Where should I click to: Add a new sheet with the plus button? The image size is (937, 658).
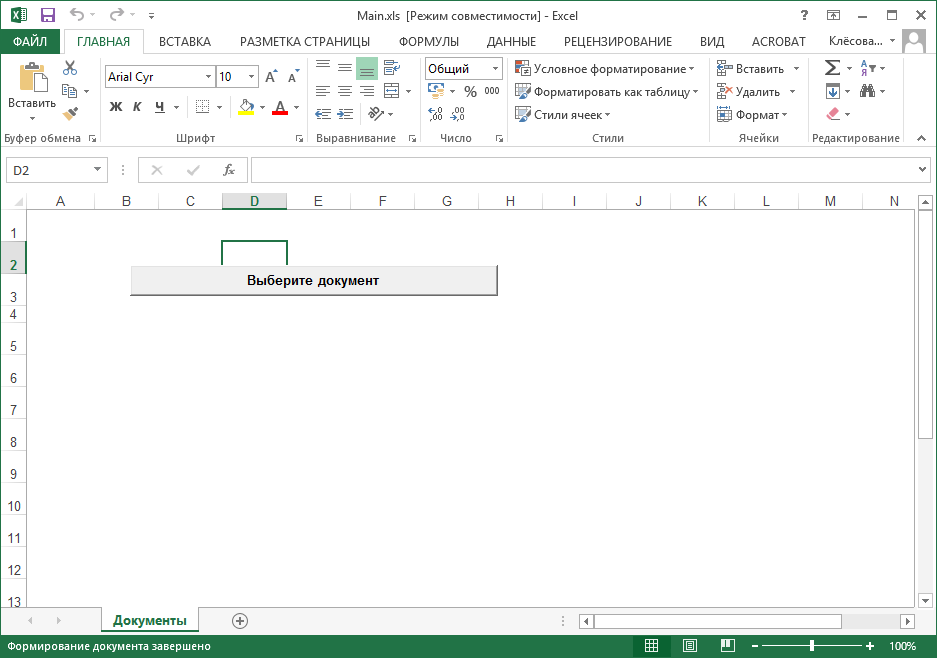click(x=240, y=621)
